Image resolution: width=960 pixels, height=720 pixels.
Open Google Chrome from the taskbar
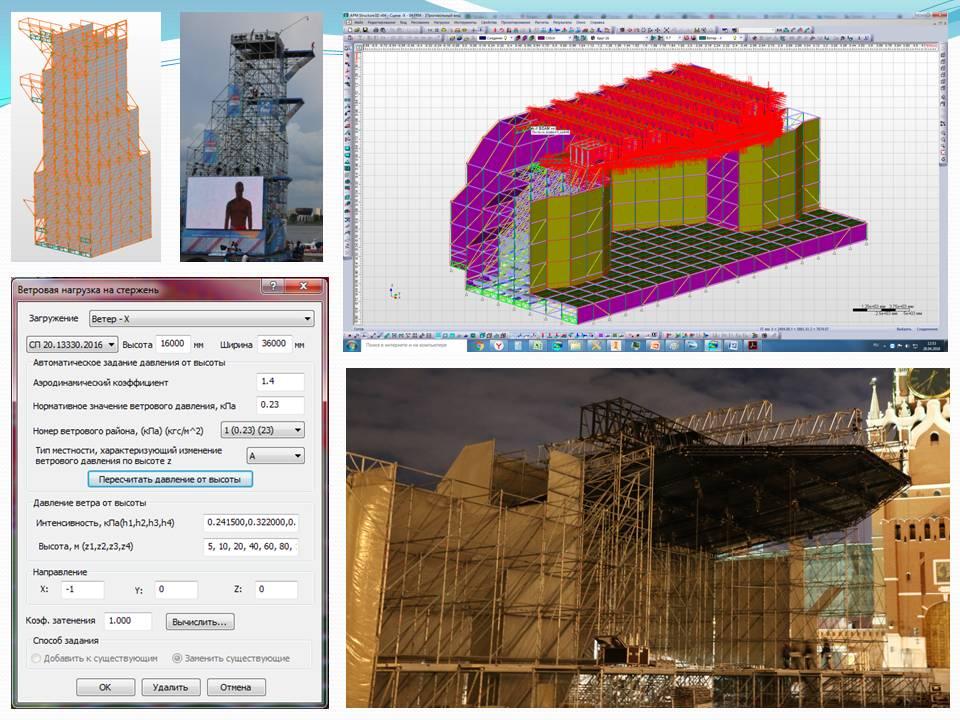(x=479, y=346)
